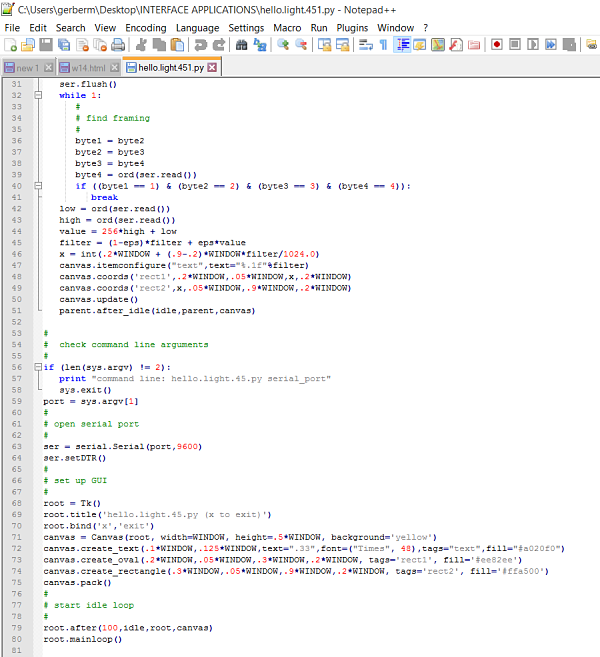
Task: Click the Undo toolbar icon
Action: pos(201,44)
